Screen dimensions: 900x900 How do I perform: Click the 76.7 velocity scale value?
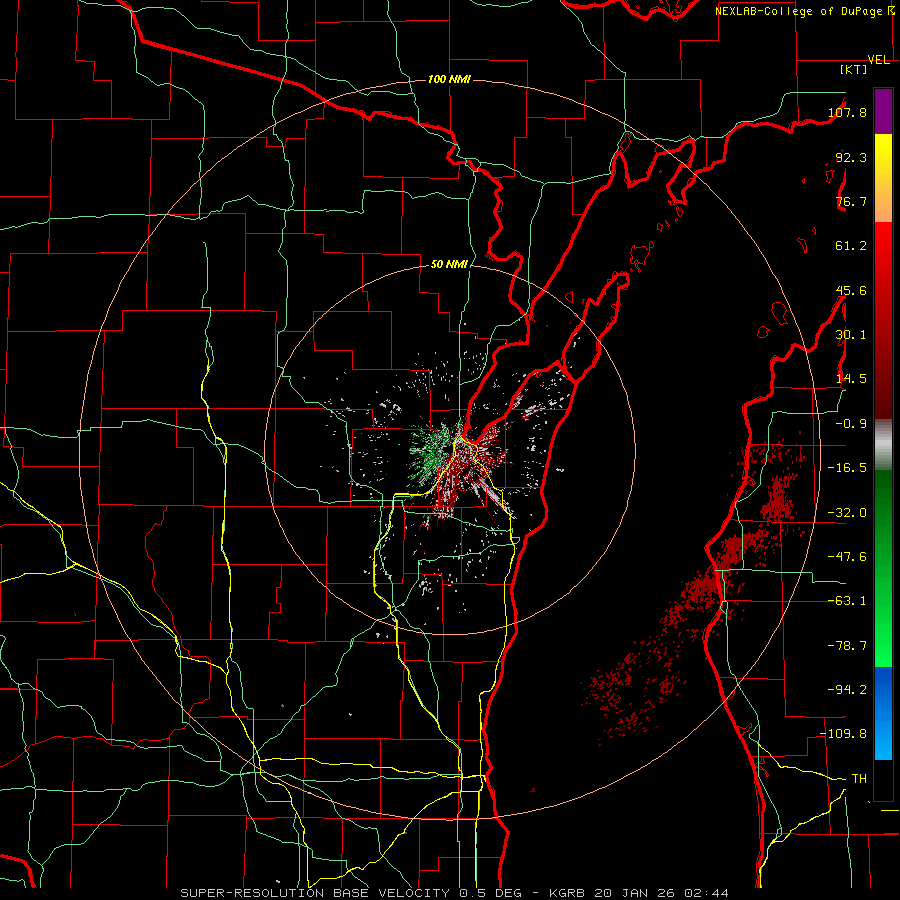pos(851,201)
